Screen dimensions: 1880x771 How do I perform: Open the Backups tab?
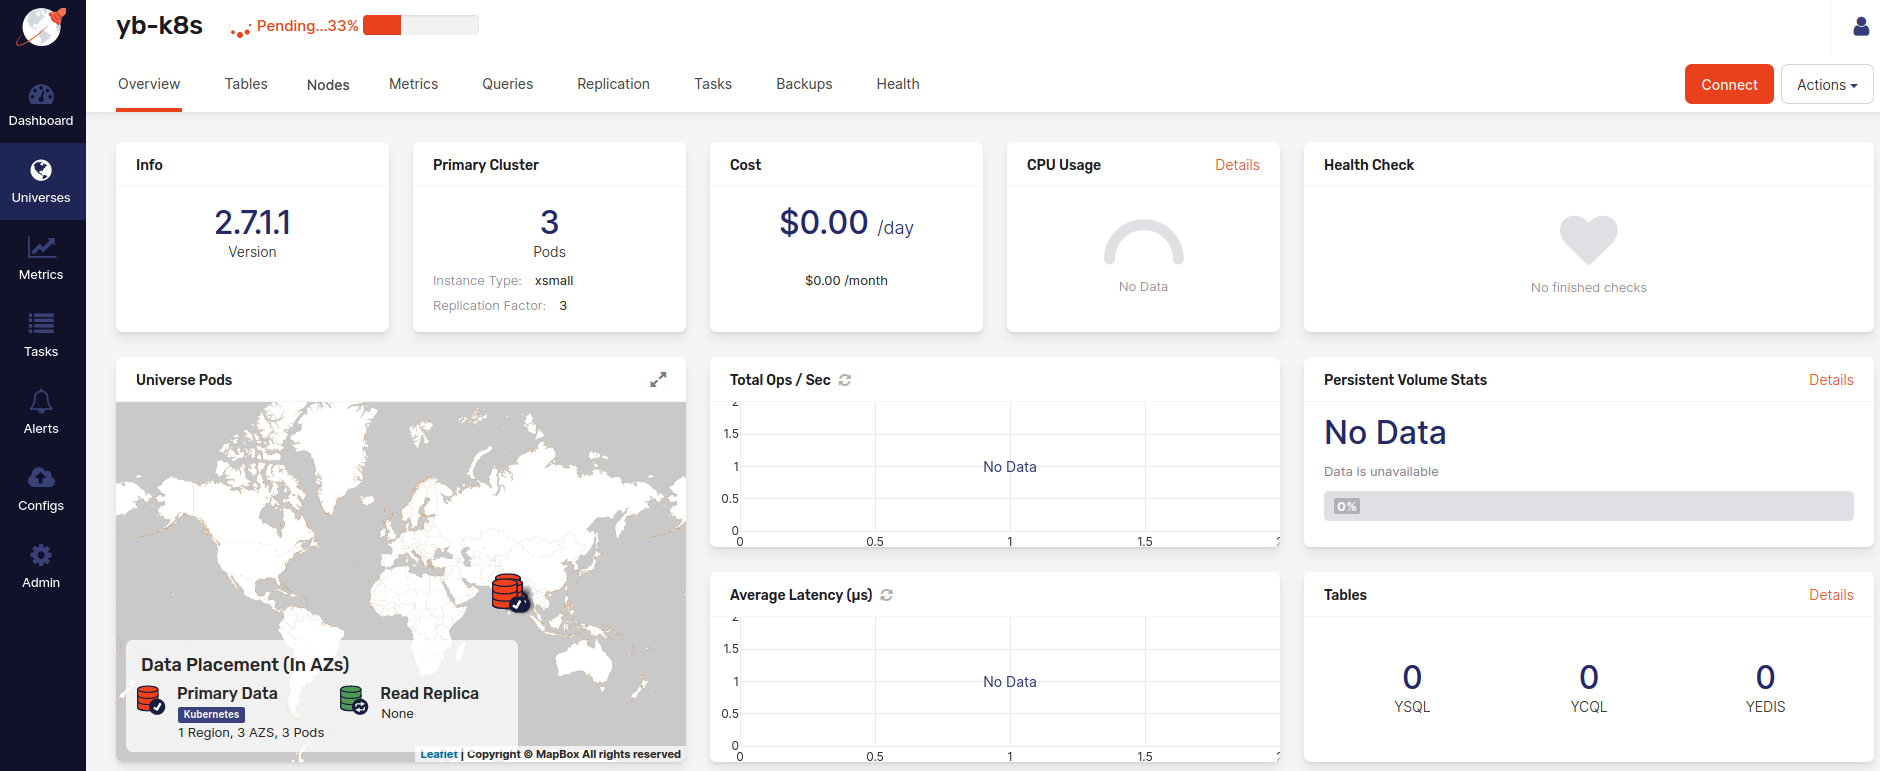tap(804, 84)
